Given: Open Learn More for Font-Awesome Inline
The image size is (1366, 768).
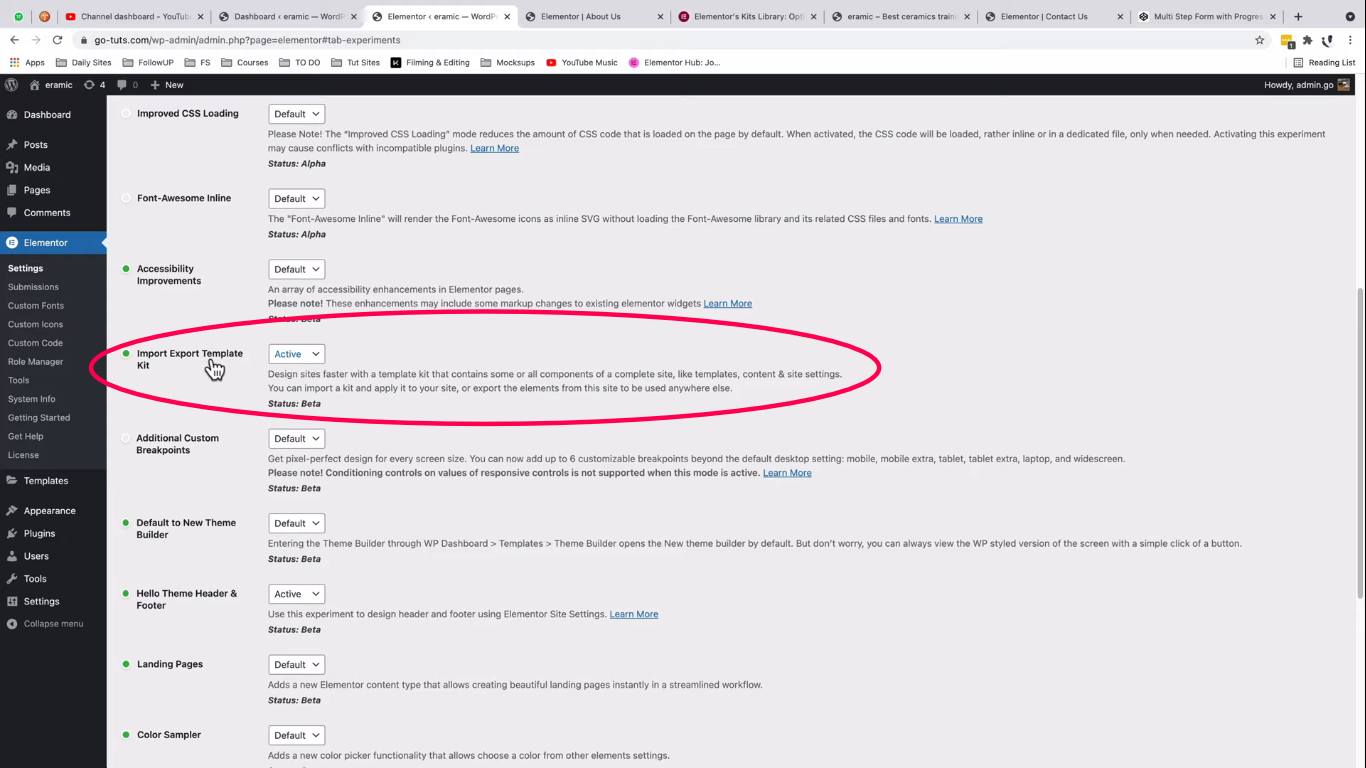Looking at the screenshot, I should point(958,219).
